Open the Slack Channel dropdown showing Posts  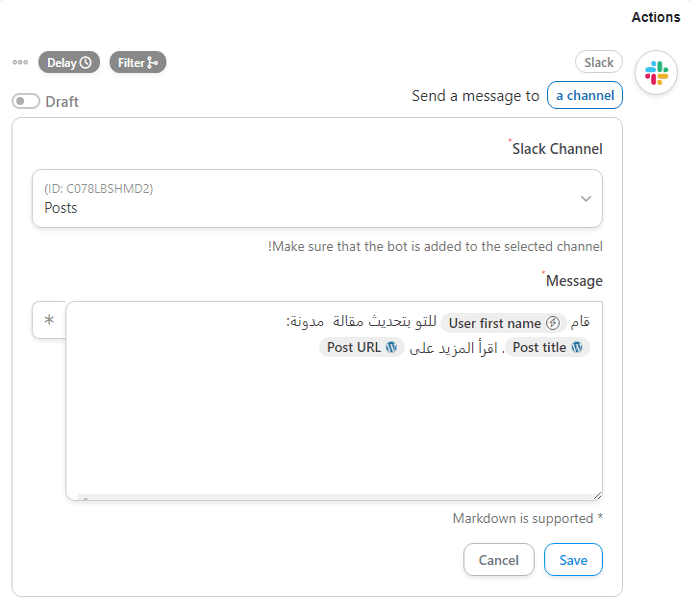[x=317, y=198]
